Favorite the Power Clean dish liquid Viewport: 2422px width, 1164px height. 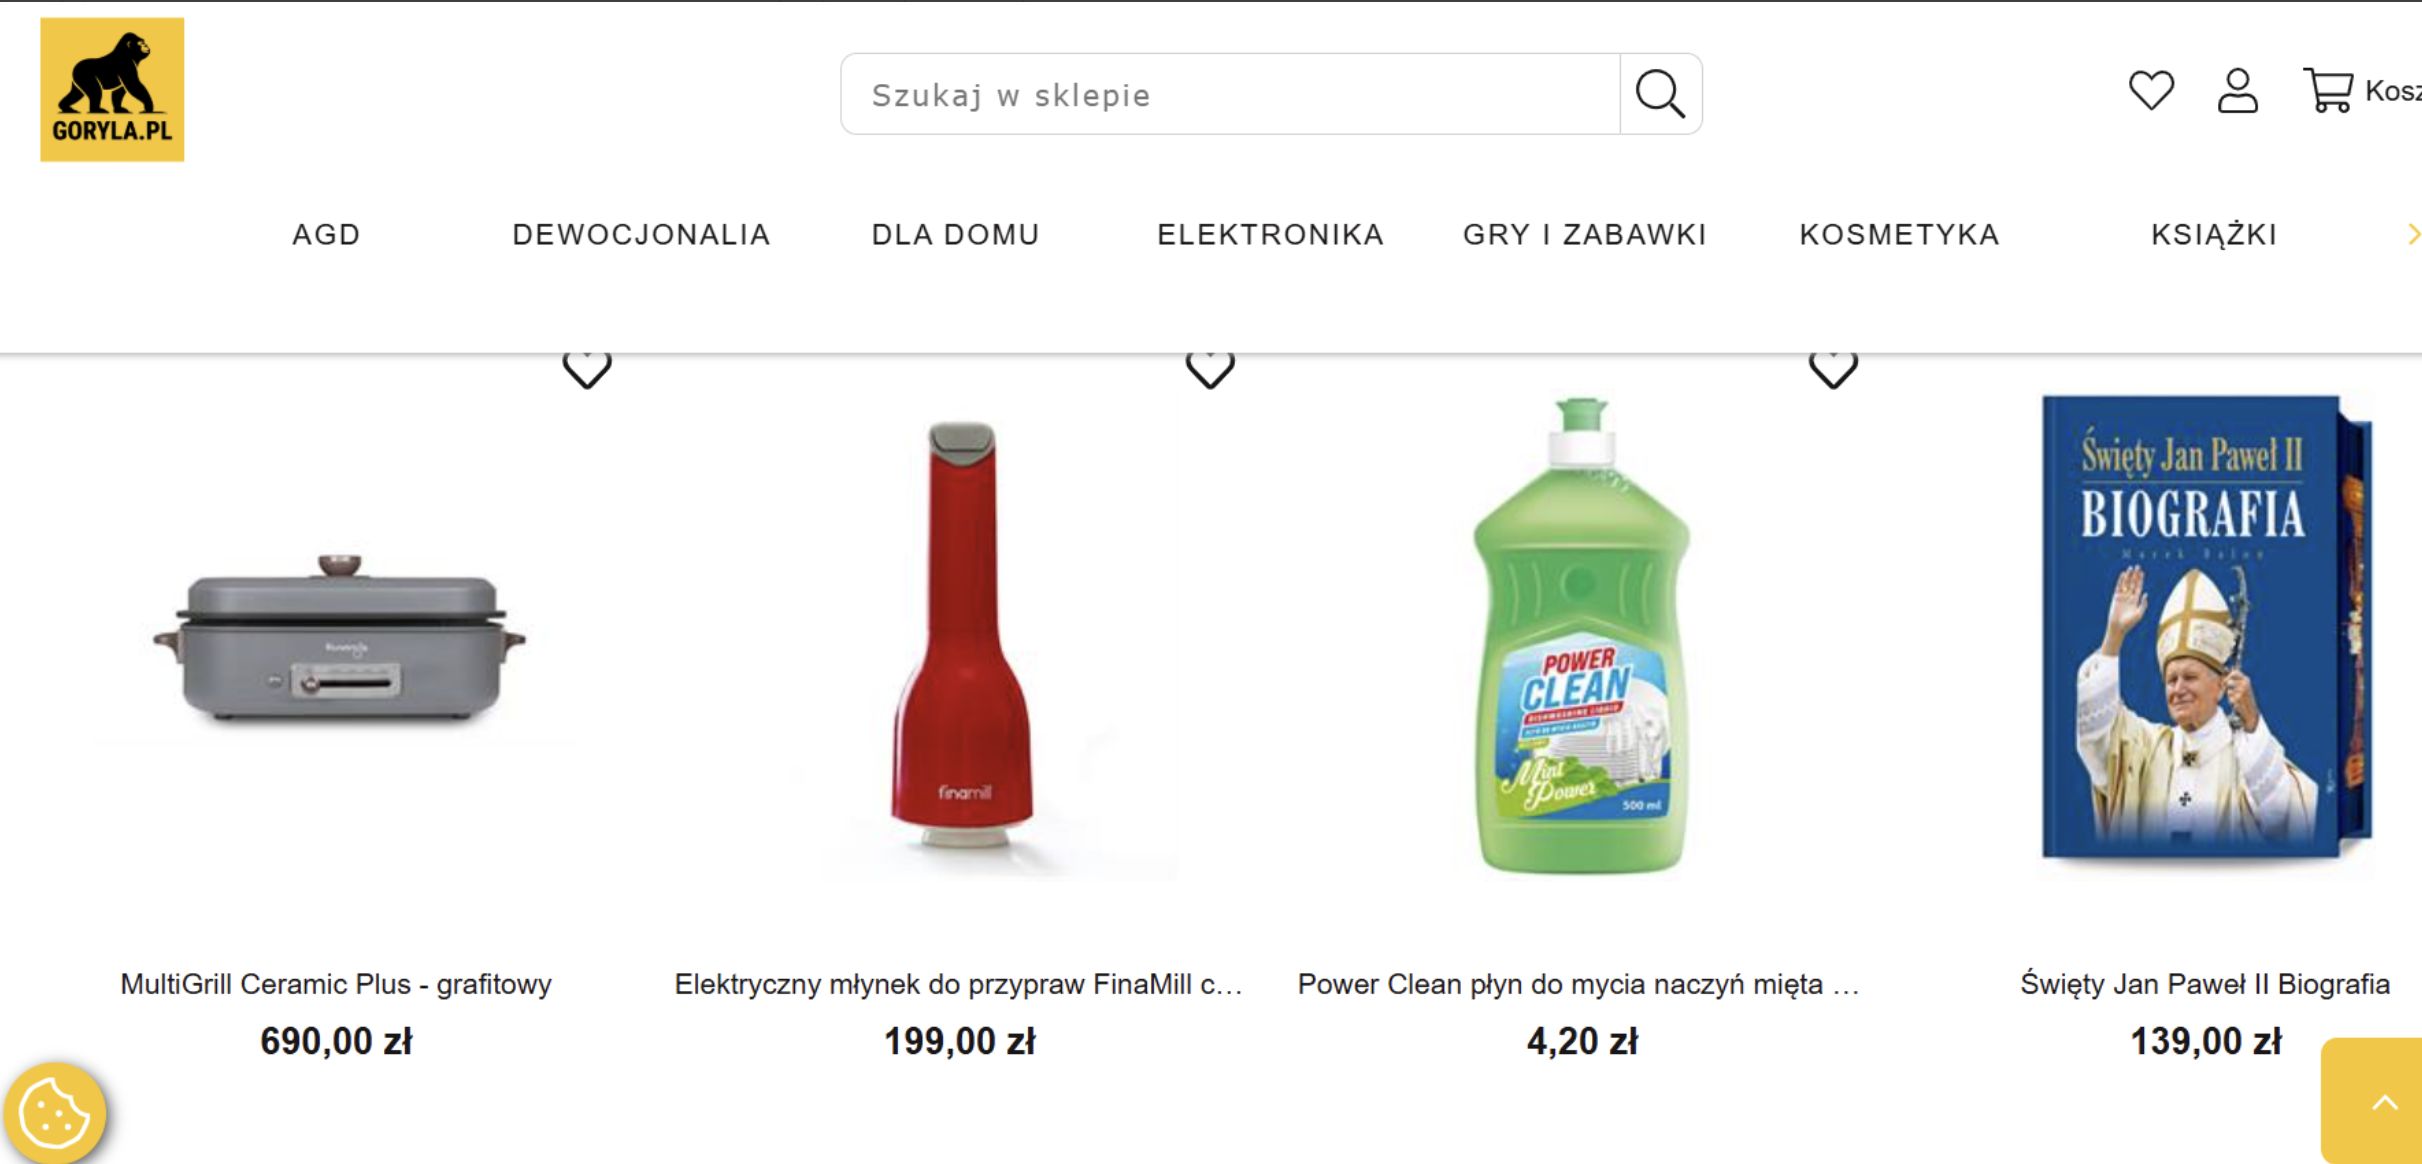tap(1833, 370)
